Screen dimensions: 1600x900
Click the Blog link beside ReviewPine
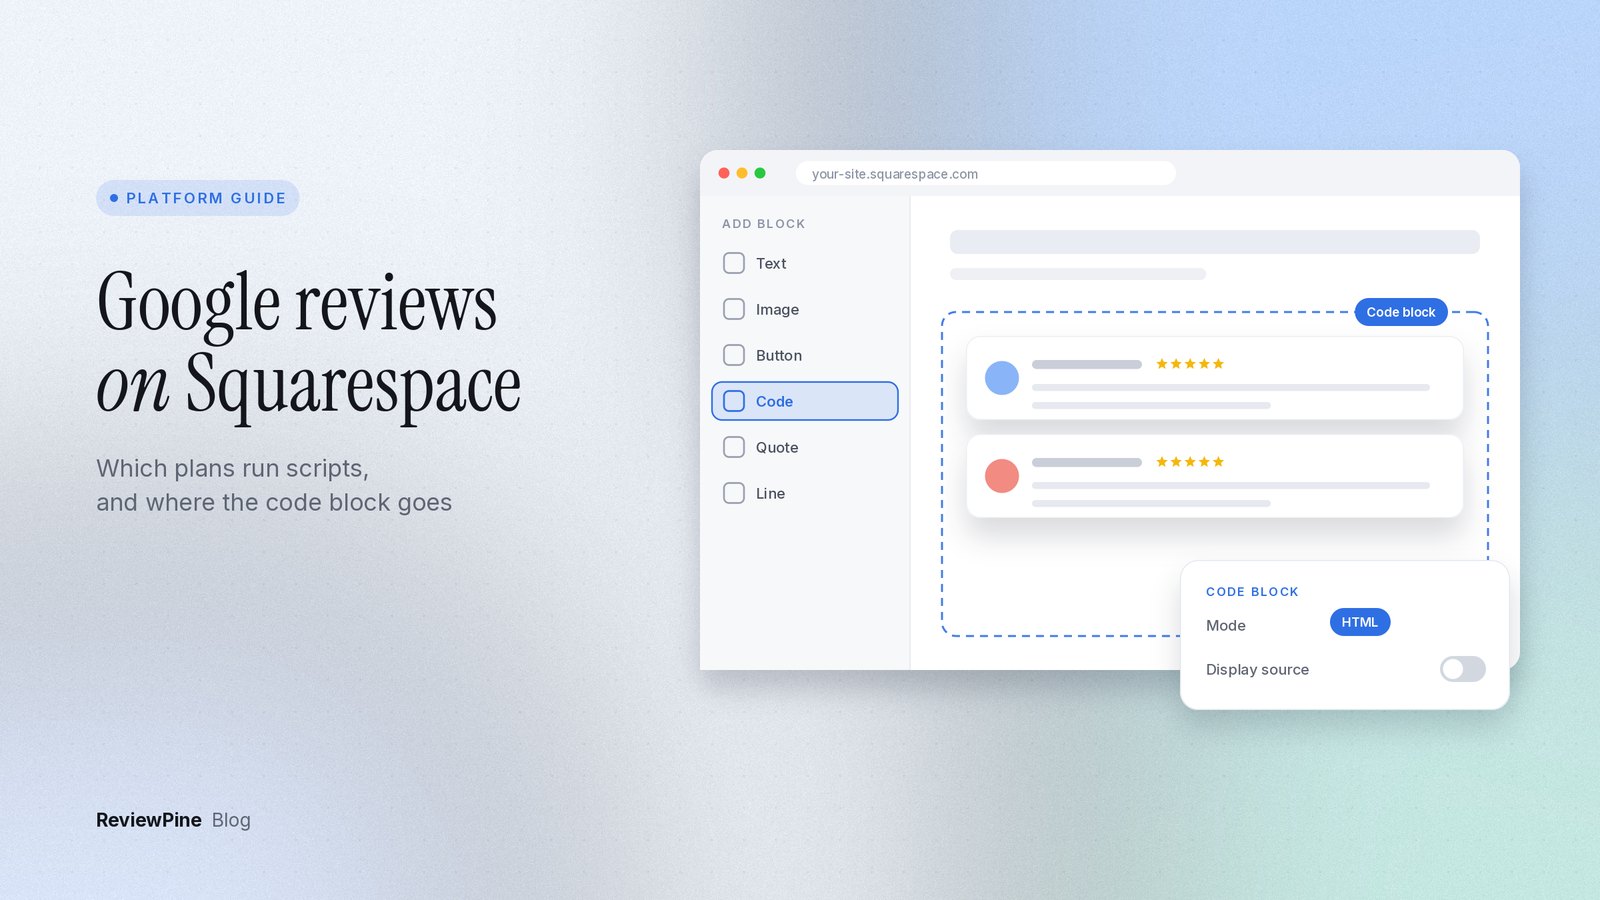click(231, 820)
